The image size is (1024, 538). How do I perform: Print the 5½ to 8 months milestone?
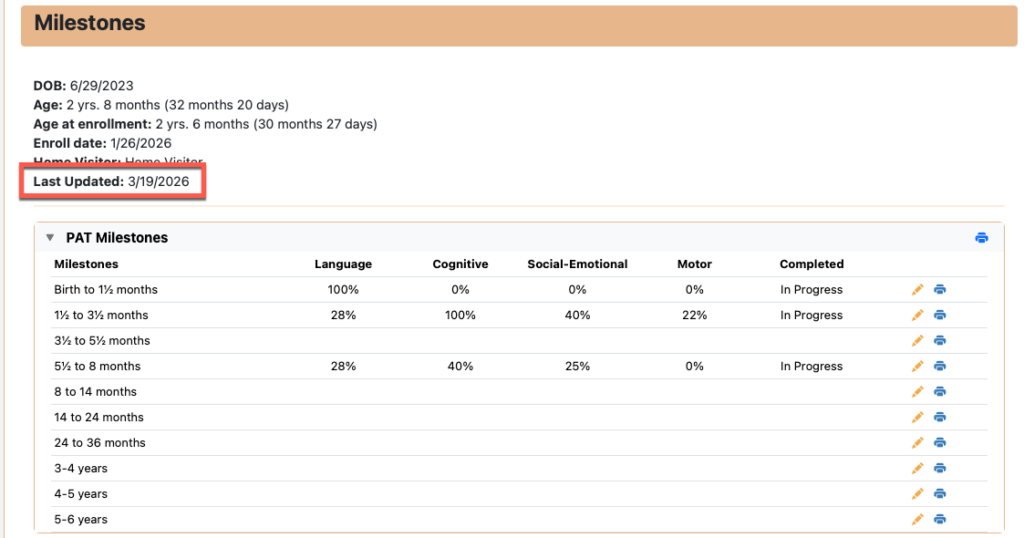coord(940,366)
